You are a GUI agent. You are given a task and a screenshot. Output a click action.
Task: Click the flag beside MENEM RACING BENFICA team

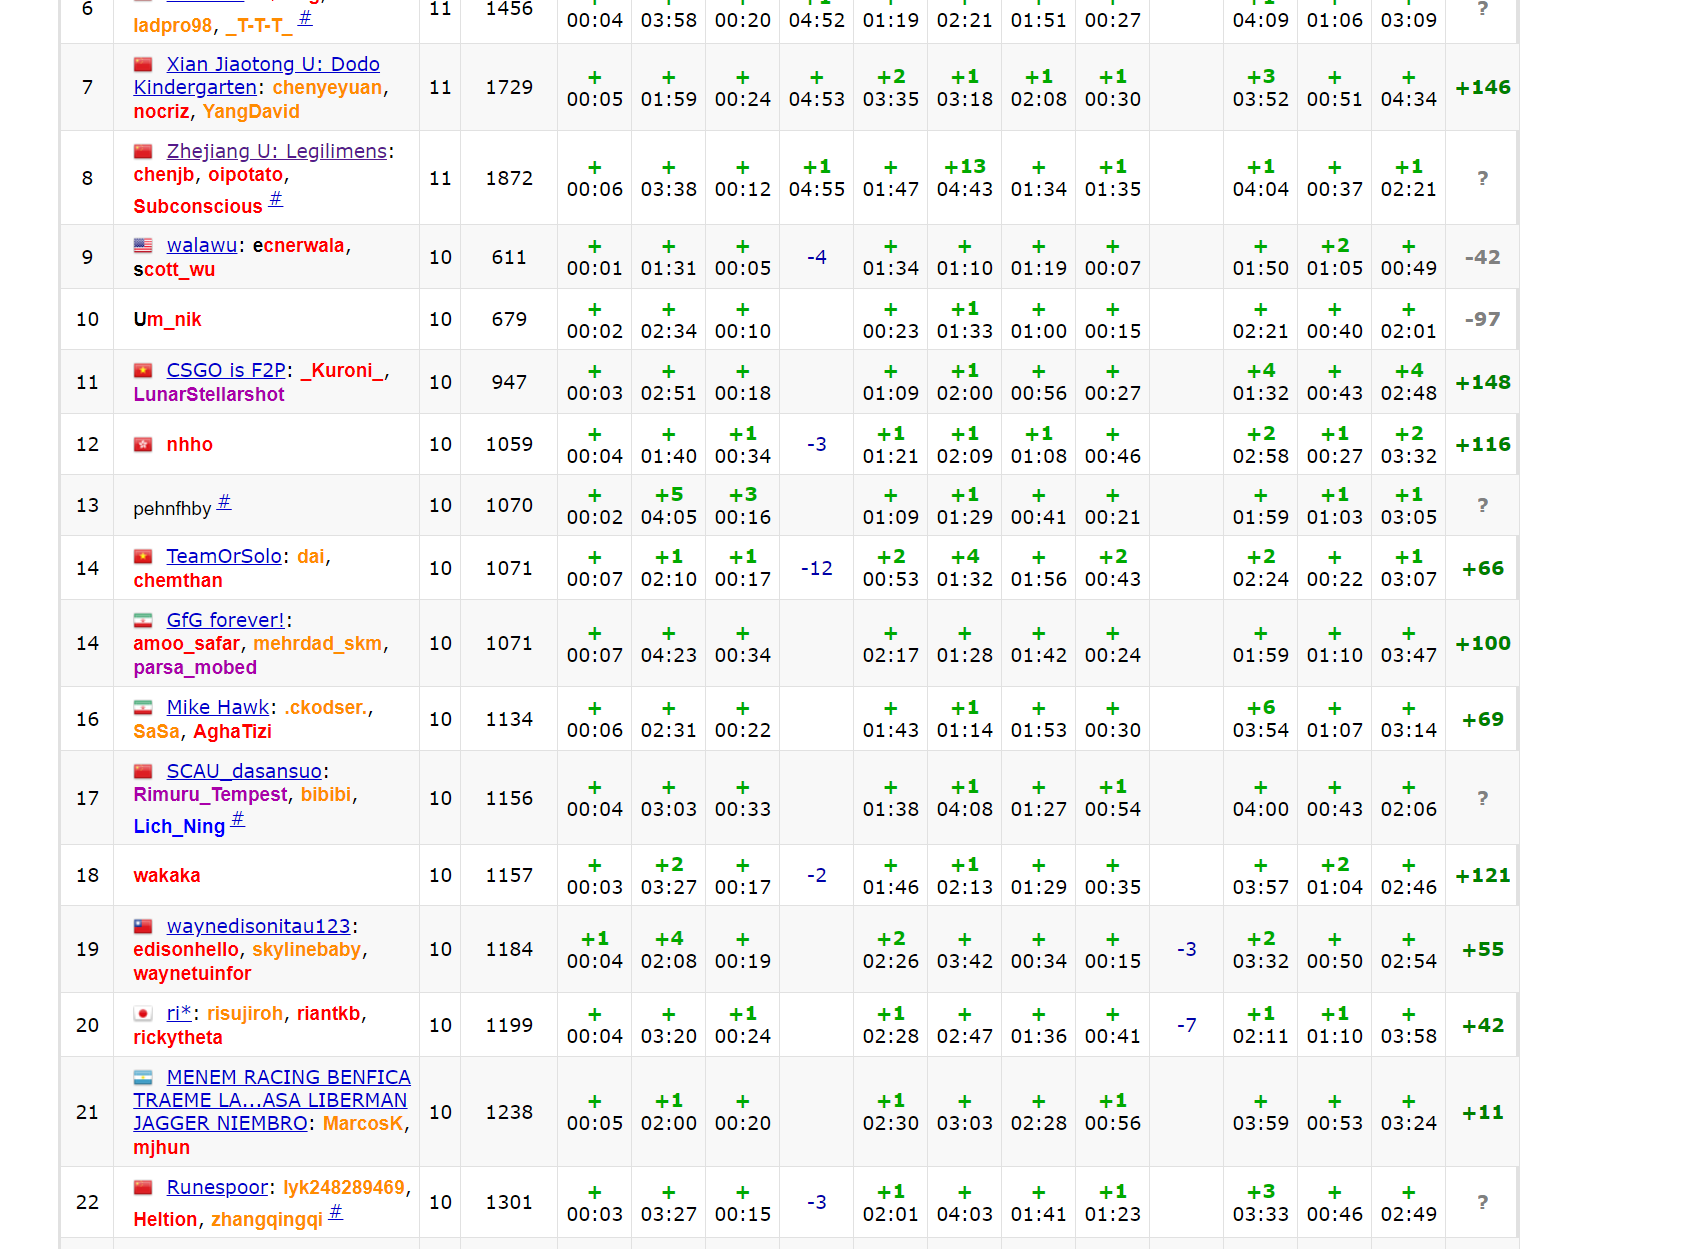point(143,1078)
